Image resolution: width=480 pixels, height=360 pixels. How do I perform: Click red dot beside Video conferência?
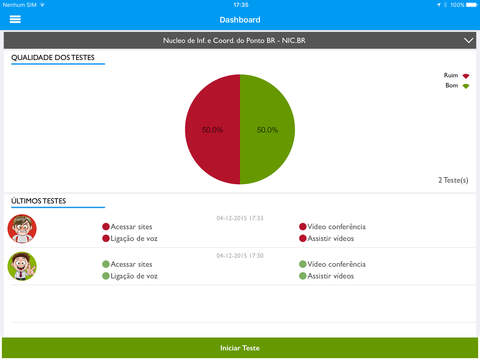(303, 227)
